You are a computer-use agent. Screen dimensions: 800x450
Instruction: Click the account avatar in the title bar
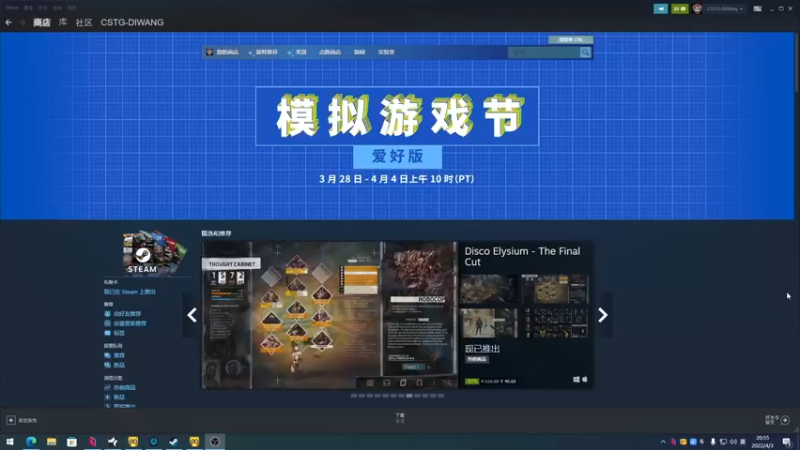[x=697, y=9]
